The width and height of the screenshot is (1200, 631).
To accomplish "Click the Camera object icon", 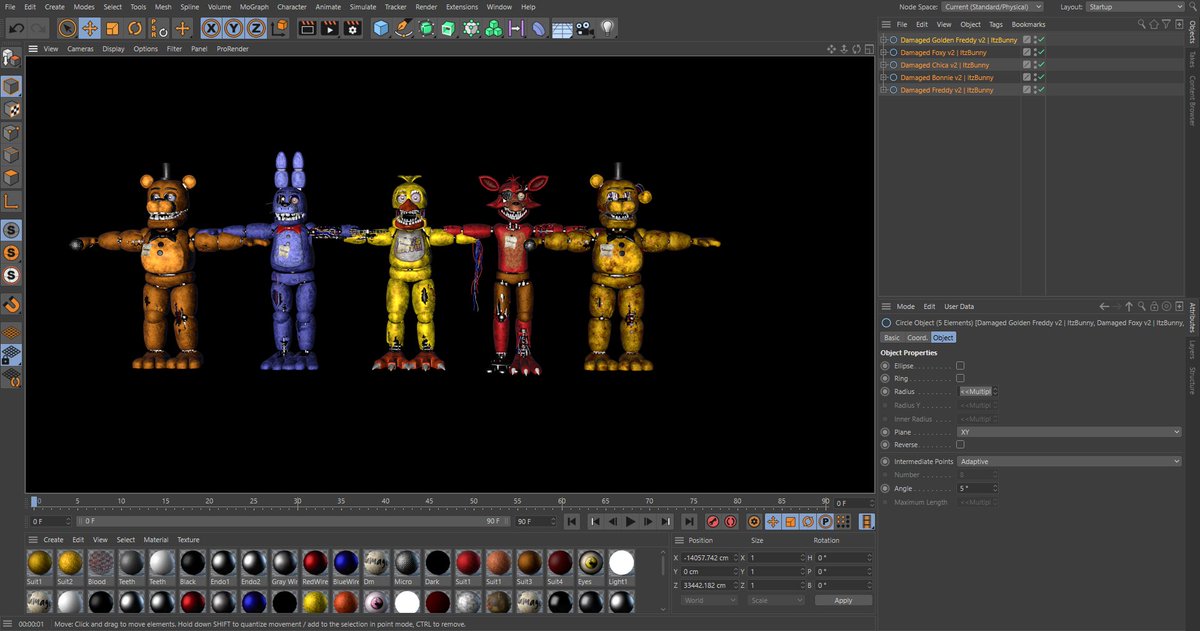I will (584, 28).
